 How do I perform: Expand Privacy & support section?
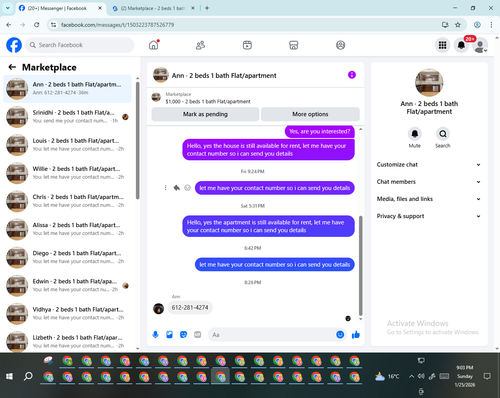coord(429,216)
